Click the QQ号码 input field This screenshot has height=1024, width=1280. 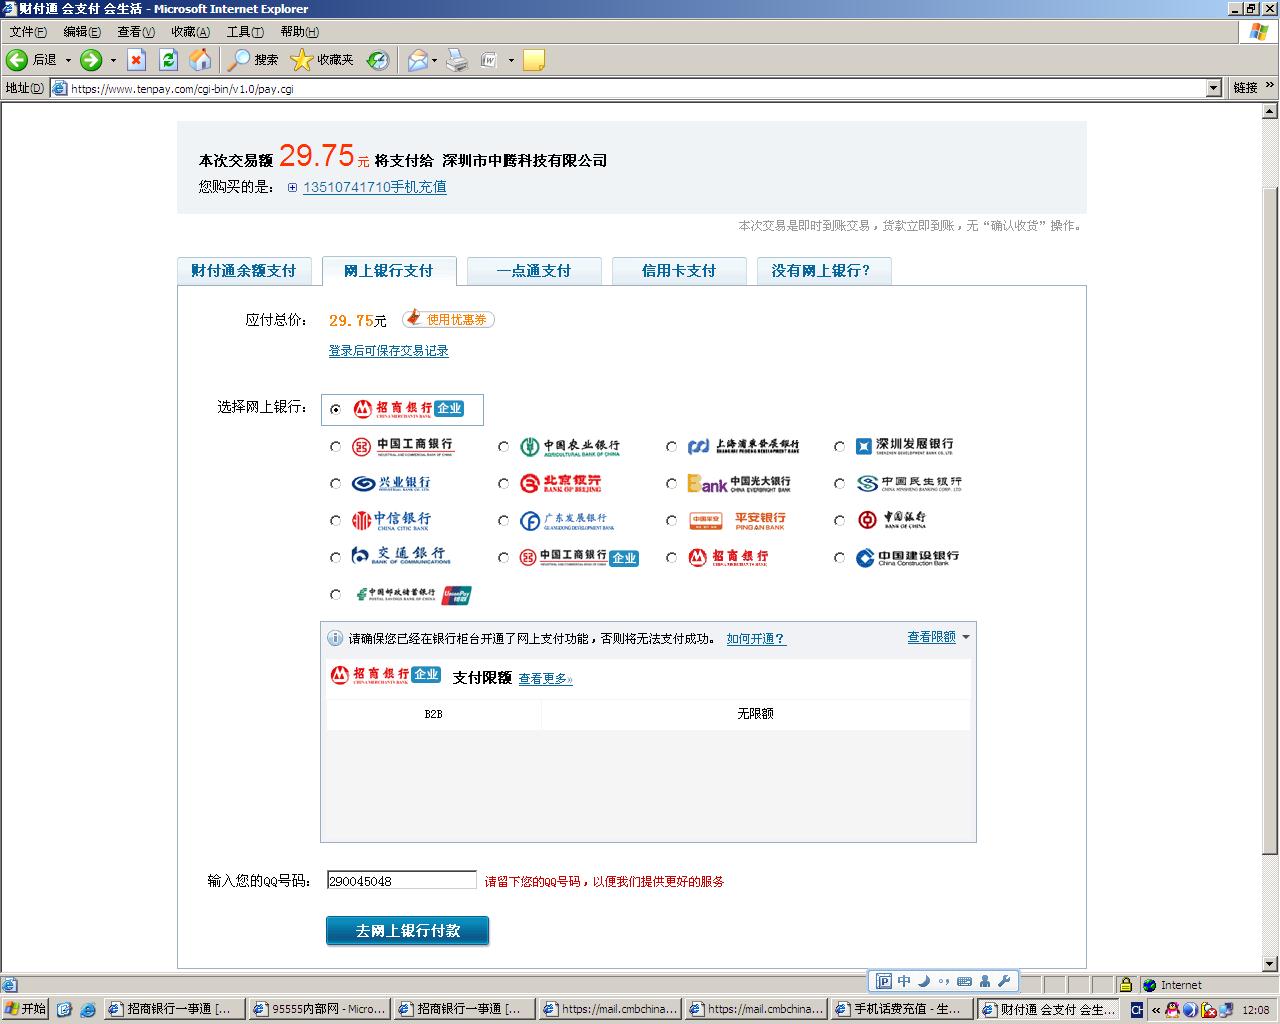tap(401, 881)
